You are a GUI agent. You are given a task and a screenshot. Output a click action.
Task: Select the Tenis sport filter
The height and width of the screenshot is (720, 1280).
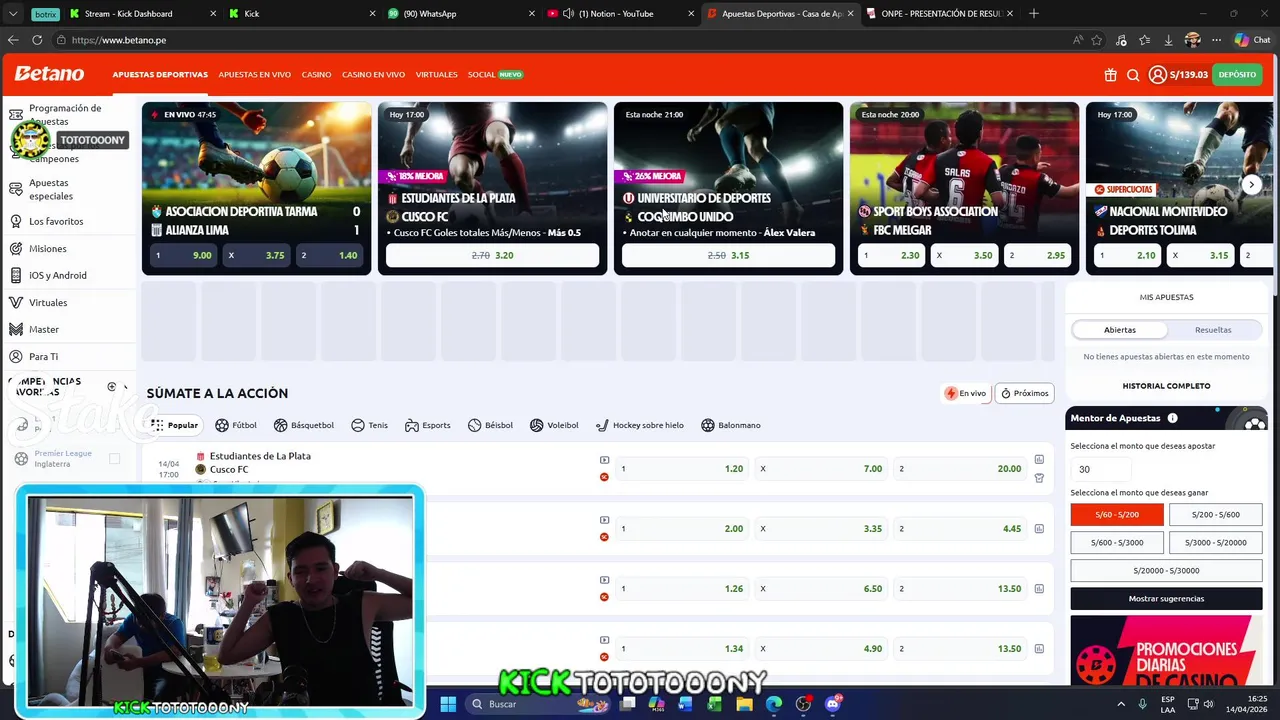point(369,425)
